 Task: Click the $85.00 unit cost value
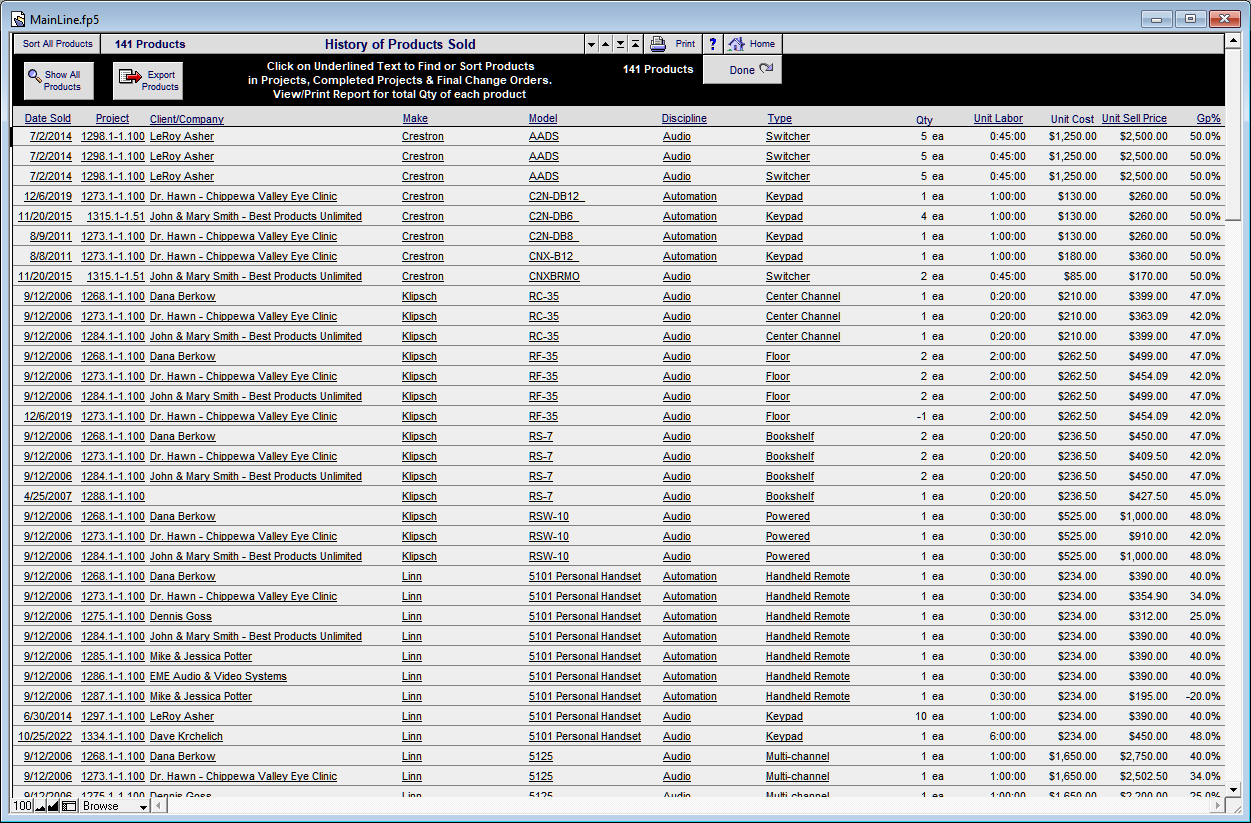click(x=1080, y=276)
